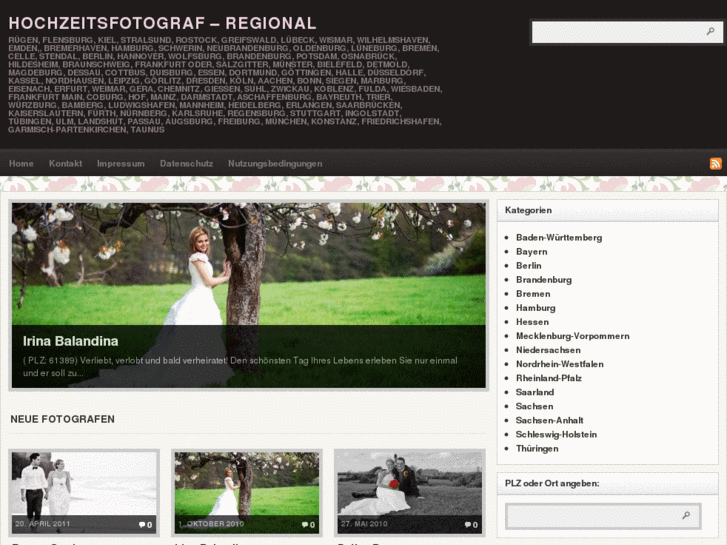Select category Sachsen-Anhalt

coord(549,420)
